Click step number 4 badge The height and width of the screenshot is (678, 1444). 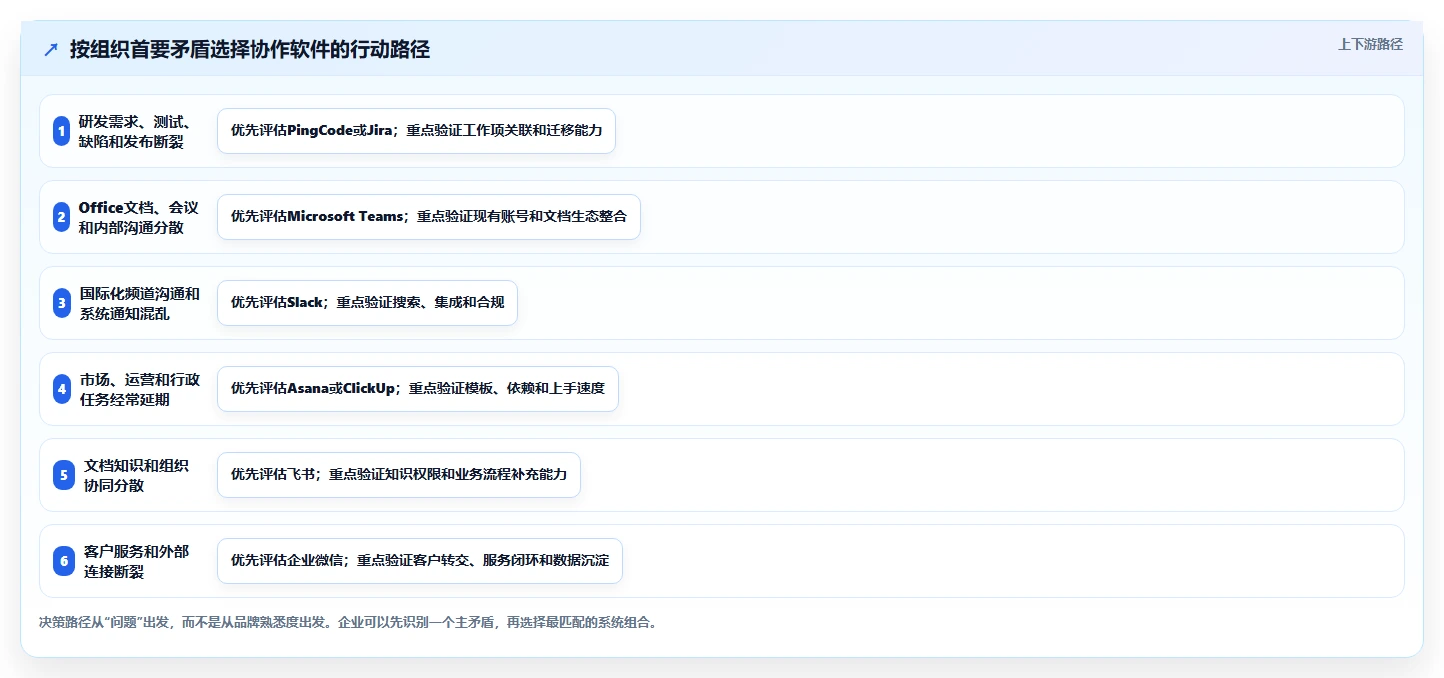(x=62, y=389)
